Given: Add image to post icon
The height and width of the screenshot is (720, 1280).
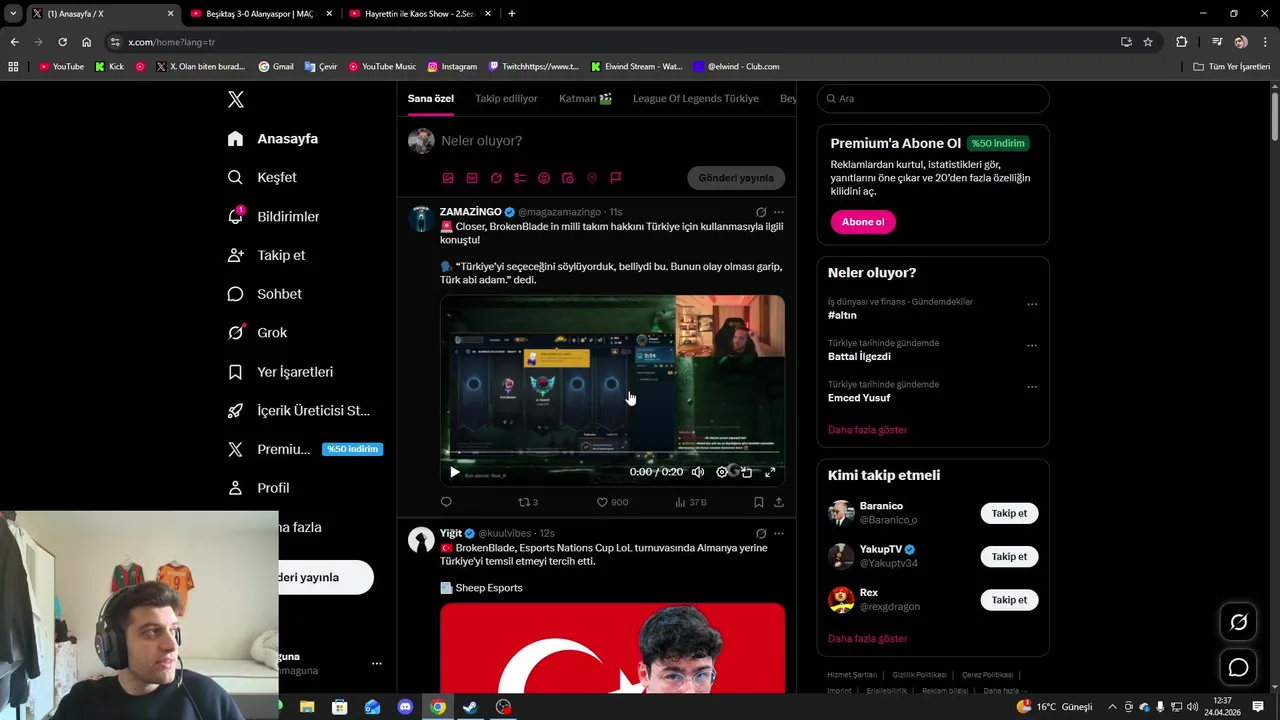Looking at the screenshot, I should pyautogui.click(x=448, y=178).
